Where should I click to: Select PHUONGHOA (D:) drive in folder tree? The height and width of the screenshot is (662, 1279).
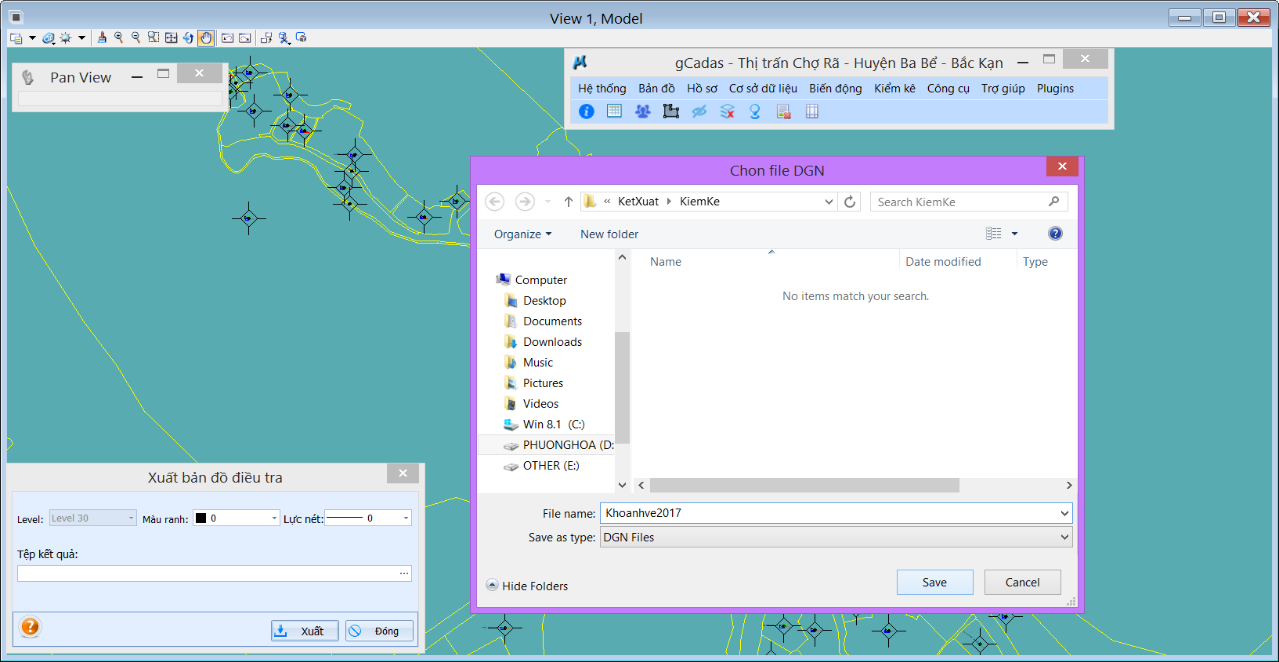(x=558, y=445)
